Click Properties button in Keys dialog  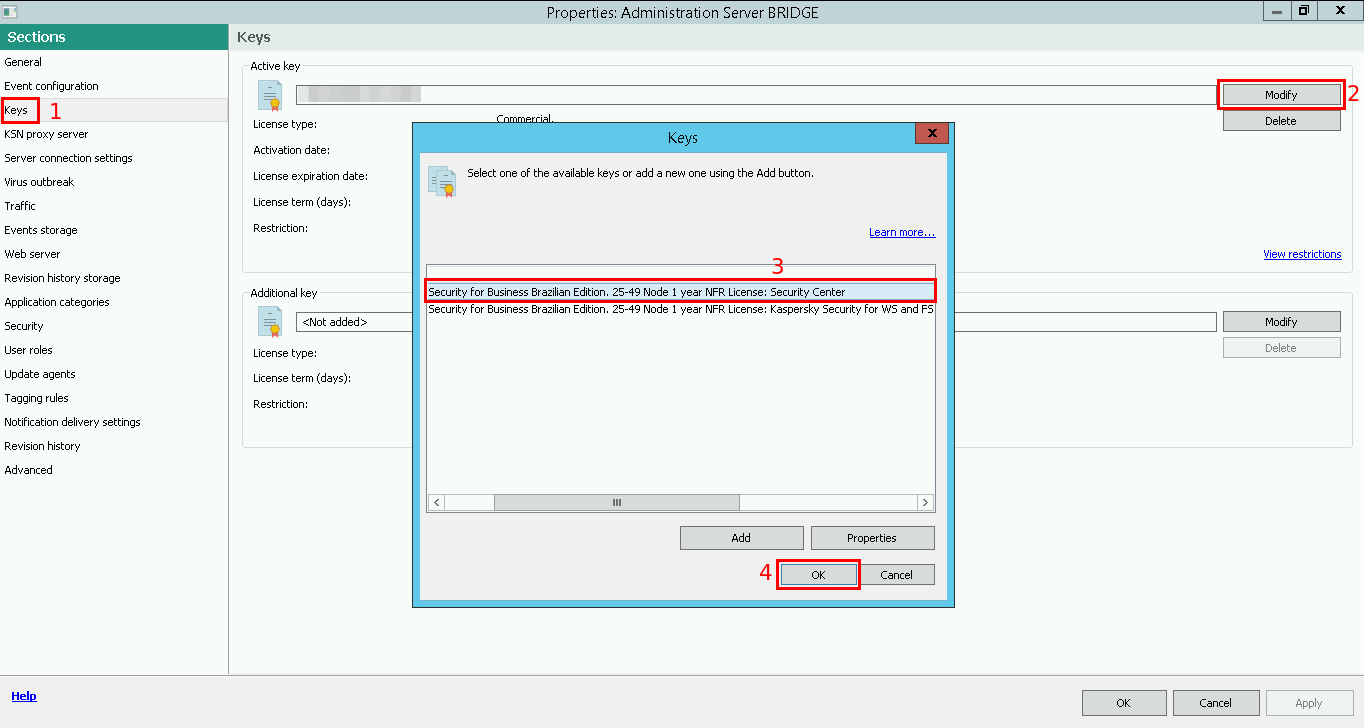pos(872,538)
